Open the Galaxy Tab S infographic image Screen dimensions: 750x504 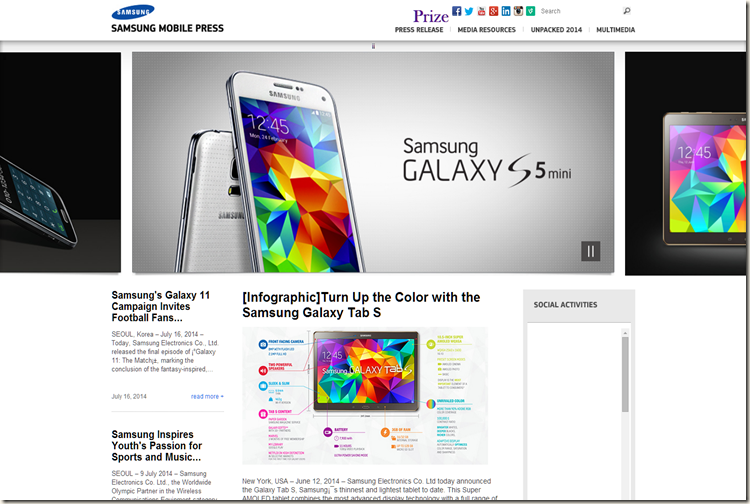point(365,395)
